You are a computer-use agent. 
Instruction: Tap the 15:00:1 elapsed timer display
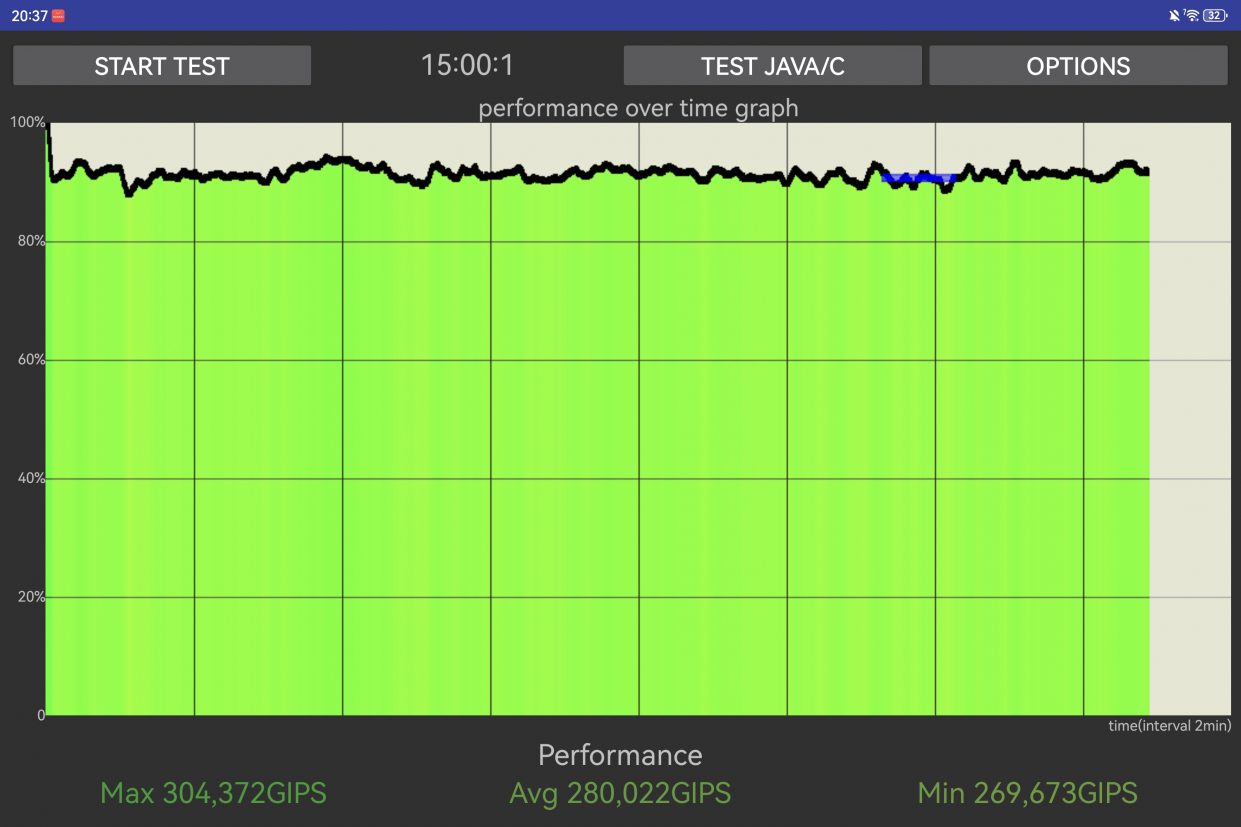[x=467, y=66]
